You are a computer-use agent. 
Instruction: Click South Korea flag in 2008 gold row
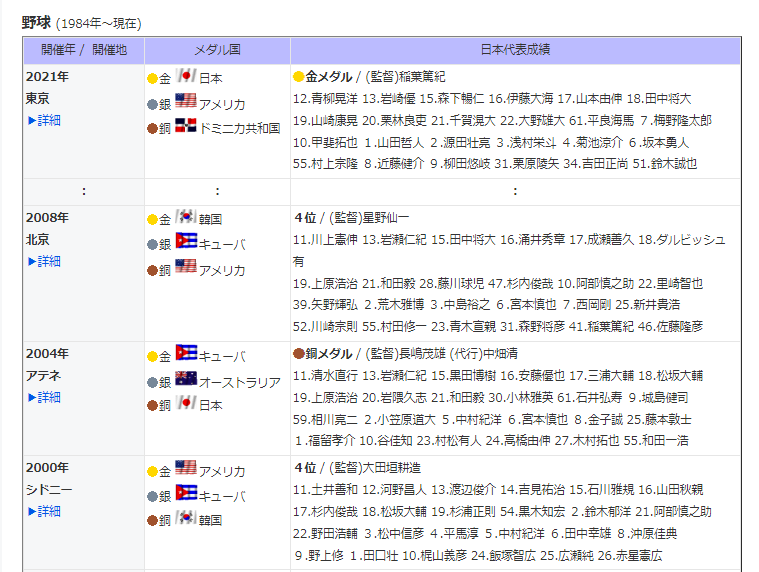tap(186, 216)
